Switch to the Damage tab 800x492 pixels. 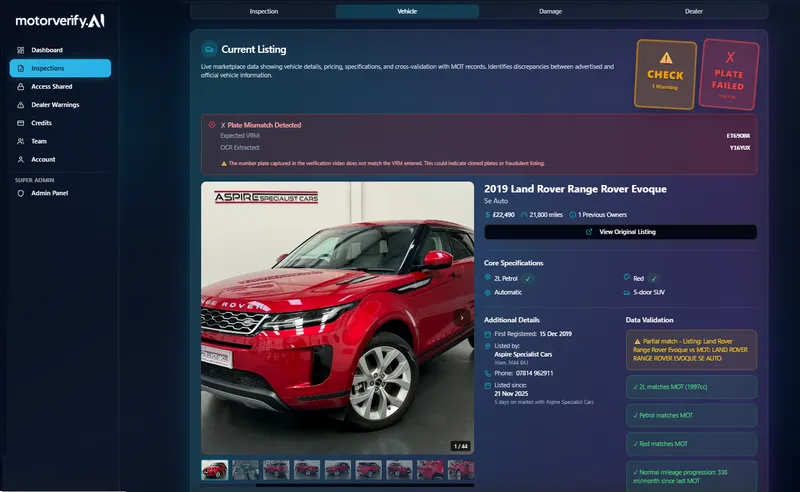coord(551,11)
